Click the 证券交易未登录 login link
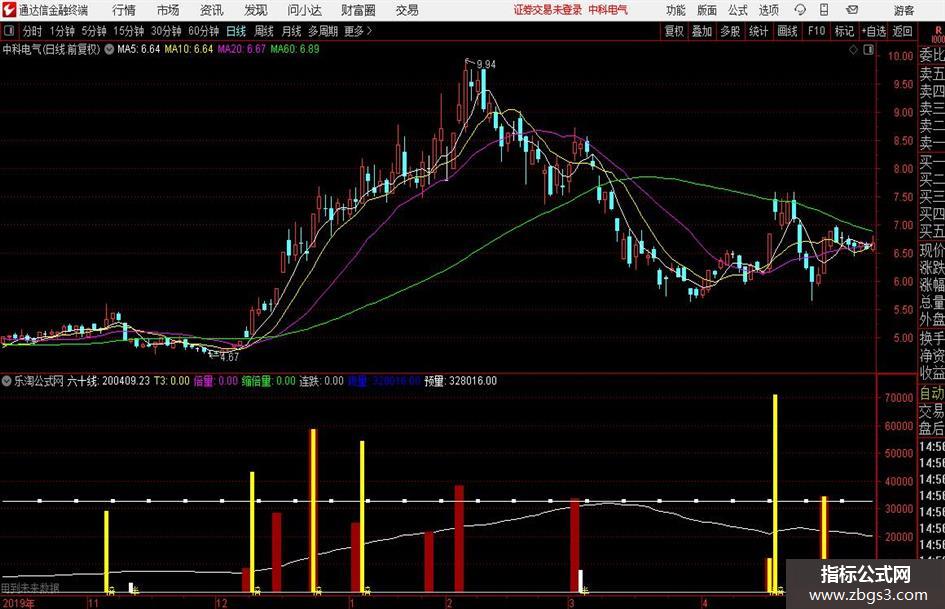This screenshot has height=609, width=945. pyautogui.click(x=548, y=10)
